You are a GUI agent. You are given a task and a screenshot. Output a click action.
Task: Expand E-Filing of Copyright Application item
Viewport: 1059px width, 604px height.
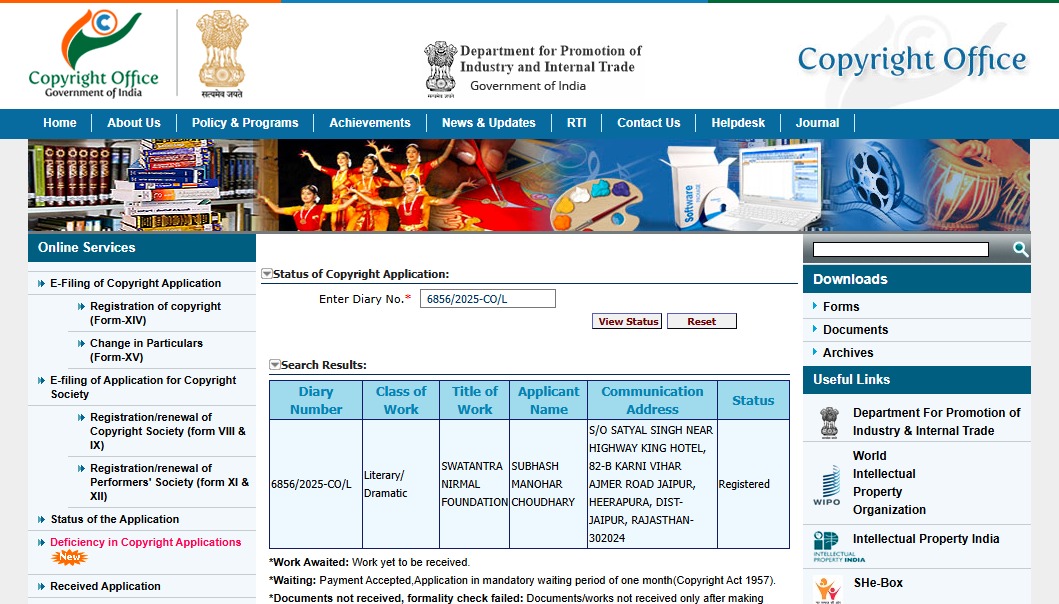point(135,283)
